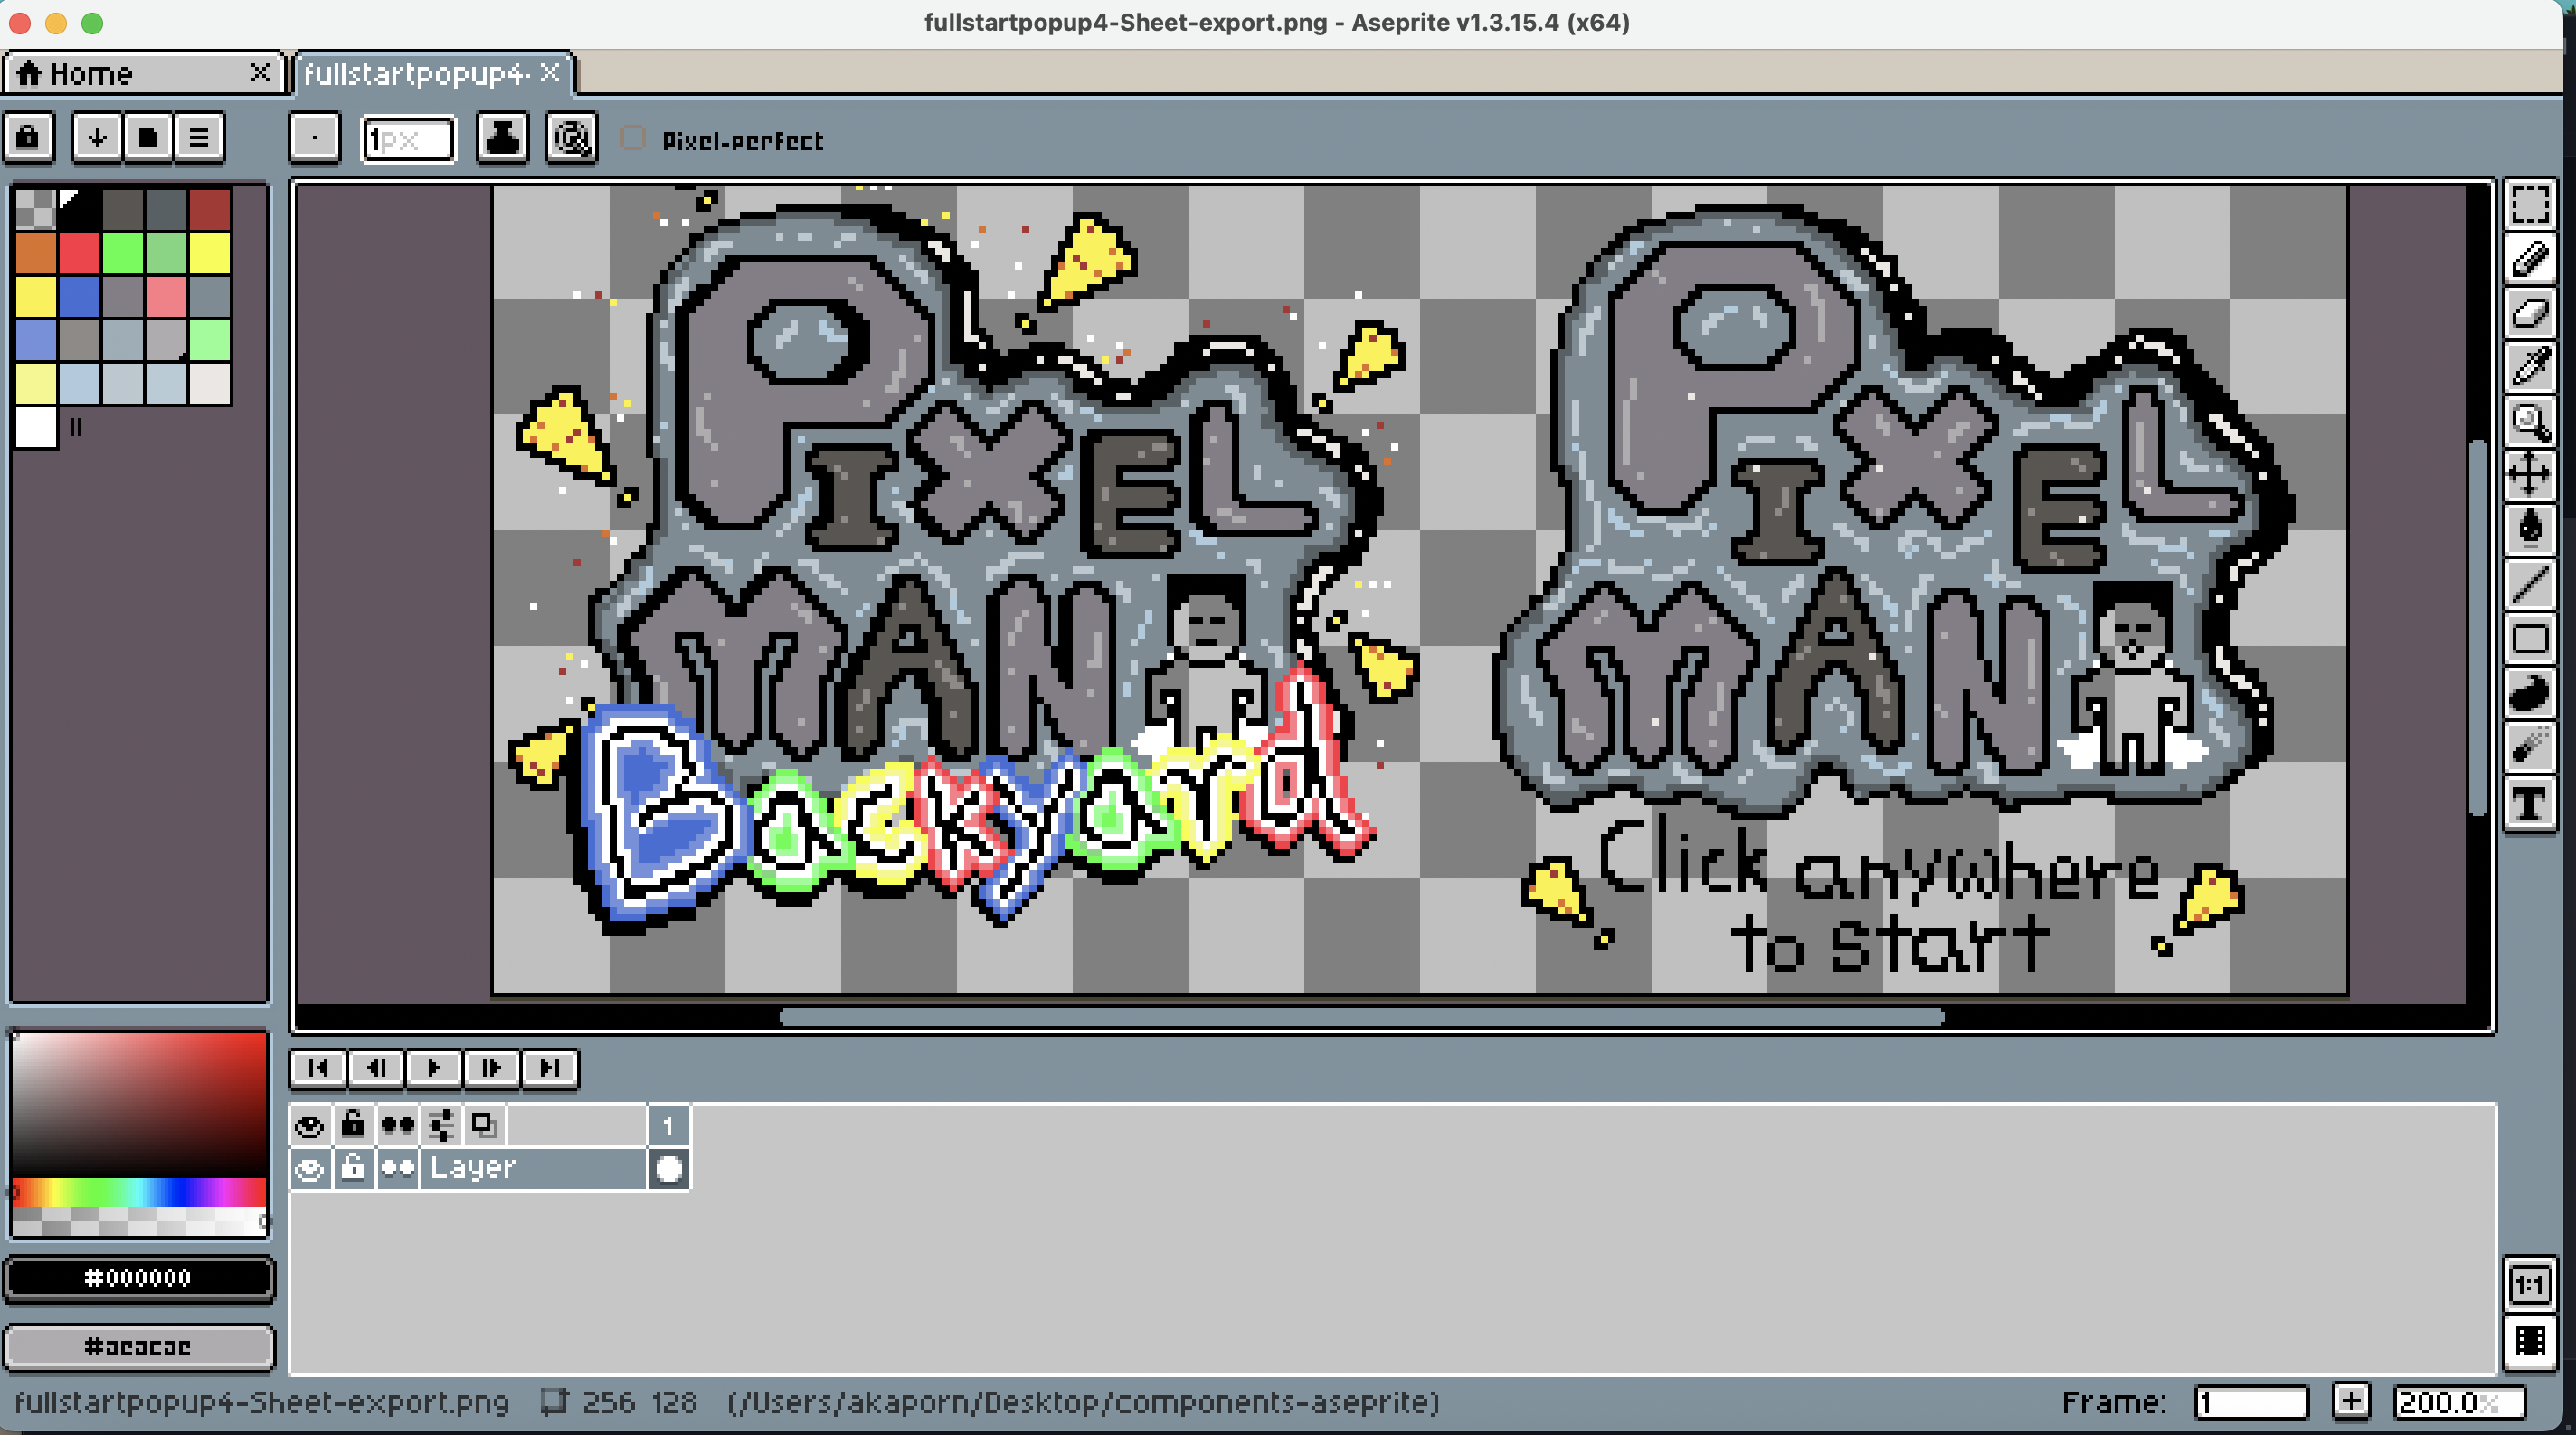The image size is (2576, 1435).
Task: Select the Pencil tool
Action: (2529, 260)
